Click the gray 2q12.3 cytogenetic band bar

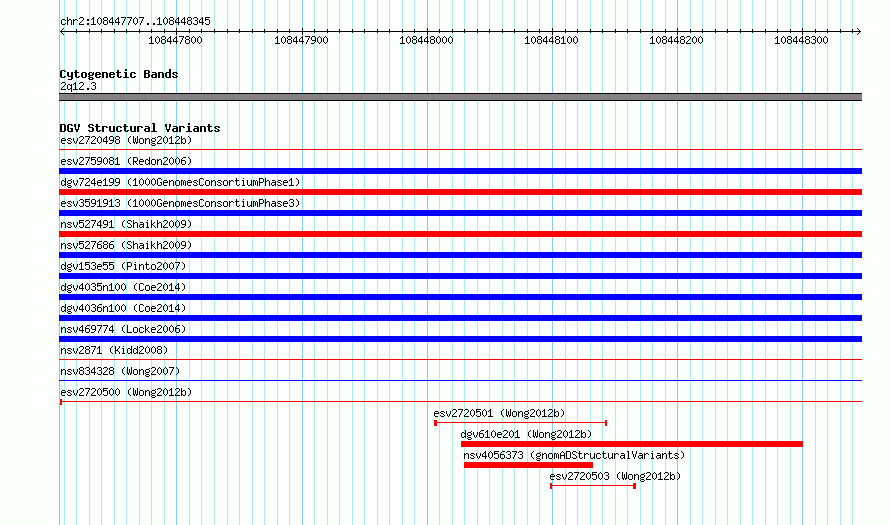[460, 97]
